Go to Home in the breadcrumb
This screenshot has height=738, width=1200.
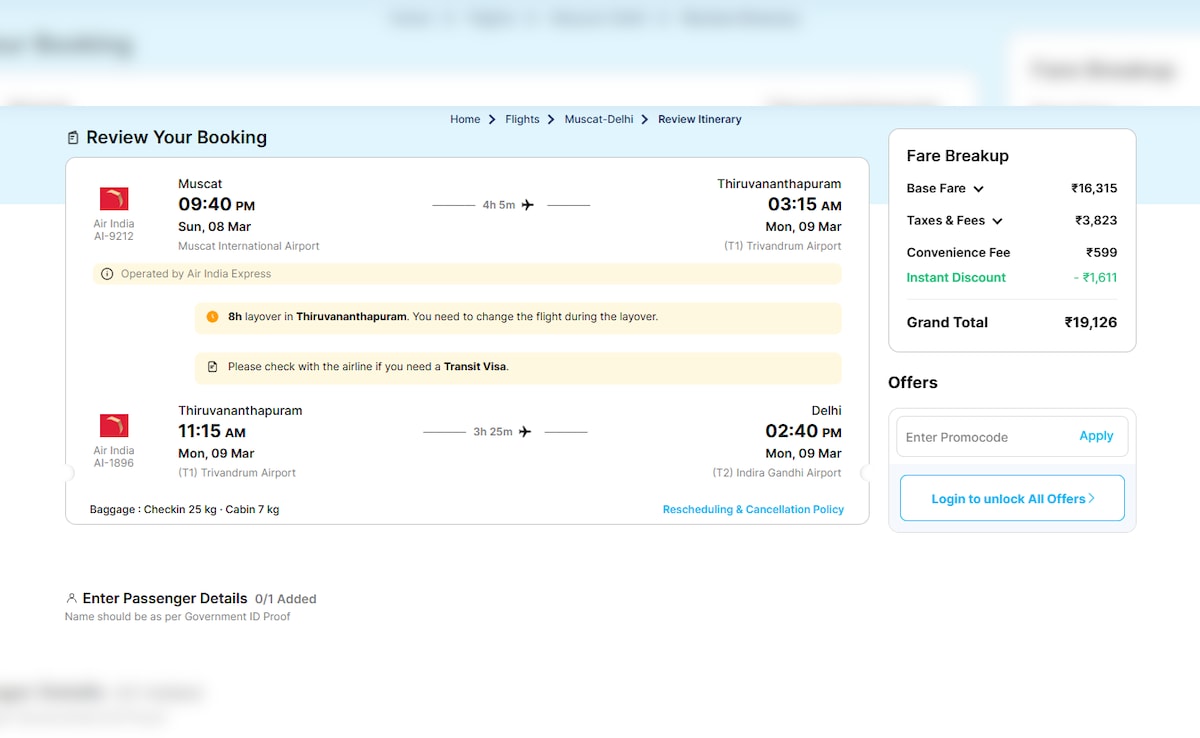click(x=465, y=119)
